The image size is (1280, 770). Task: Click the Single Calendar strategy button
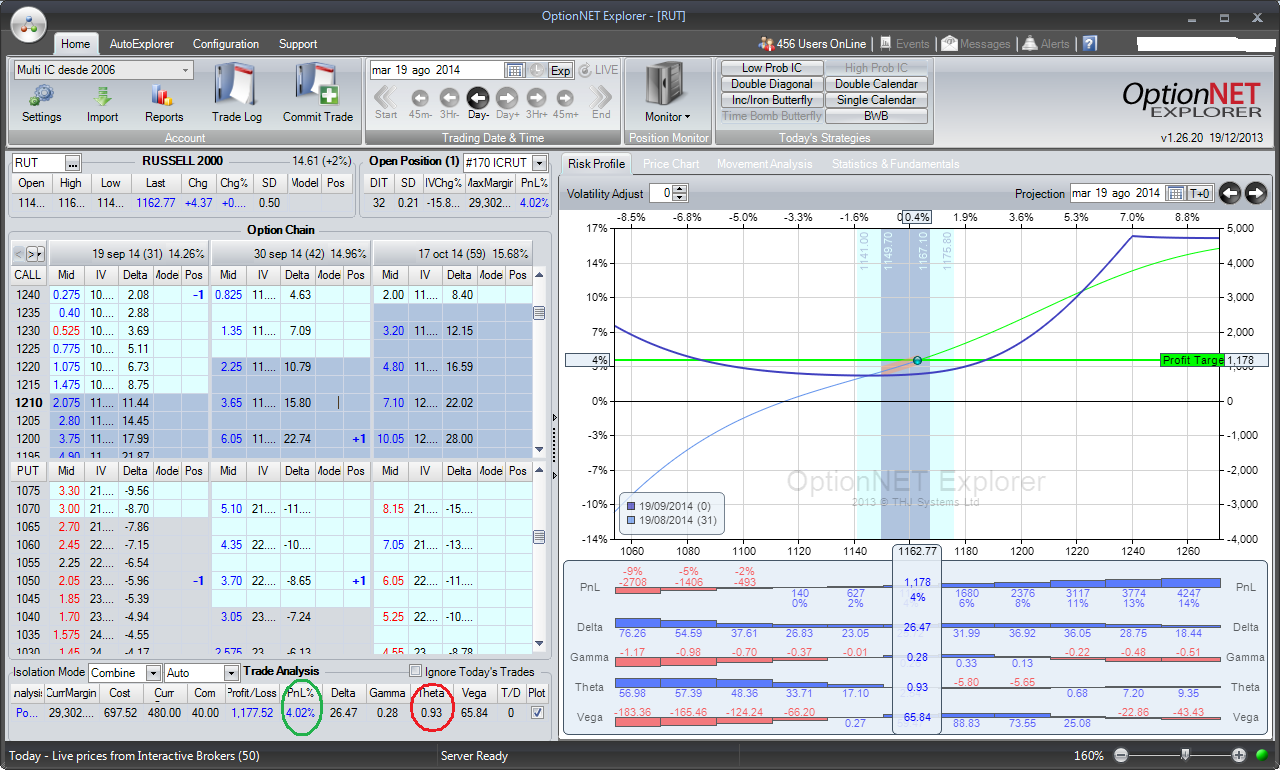click(876, 100)
